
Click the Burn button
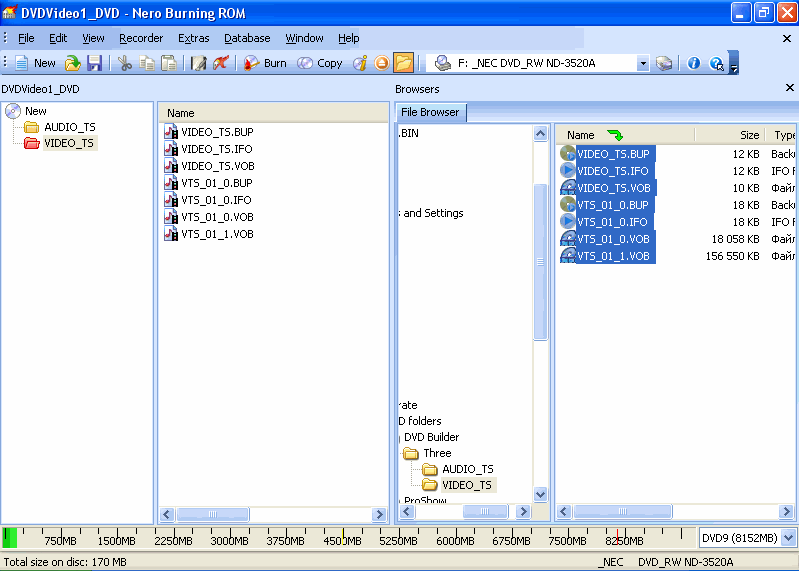click(x=265, y=63)
